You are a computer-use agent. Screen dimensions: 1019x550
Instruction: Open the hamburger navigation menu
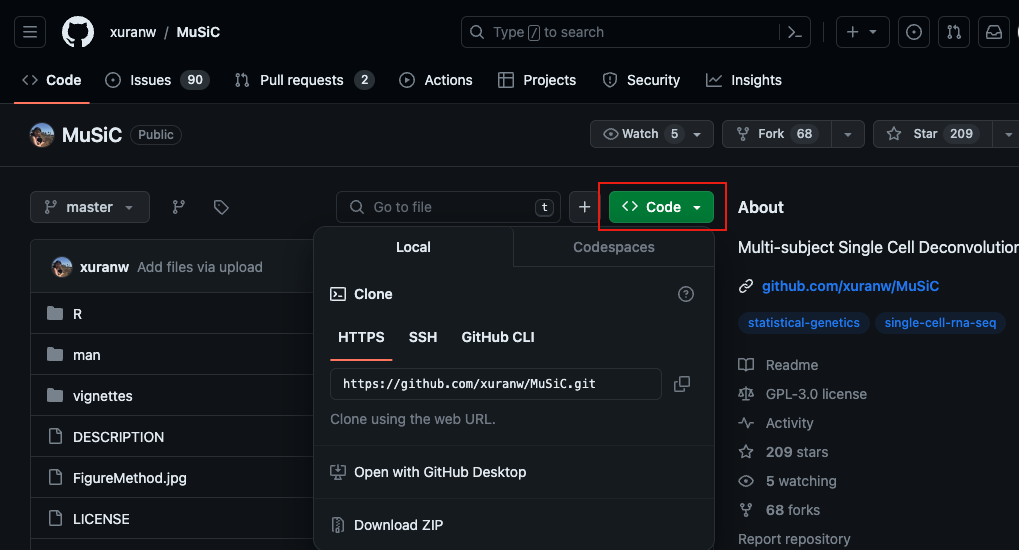[x=30, y=32]
